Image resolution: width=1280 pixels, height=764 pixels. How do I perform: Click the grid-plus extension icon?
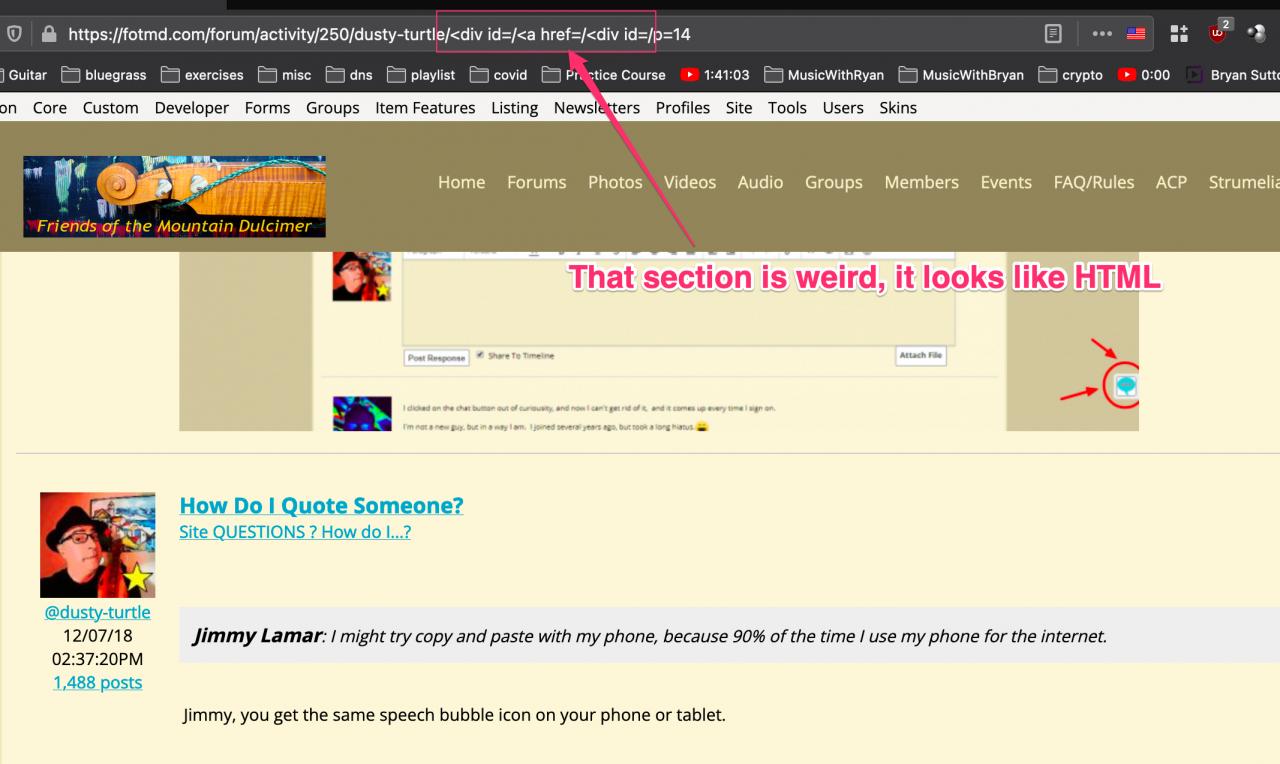pyautogui.click(x=1179, y=34)
